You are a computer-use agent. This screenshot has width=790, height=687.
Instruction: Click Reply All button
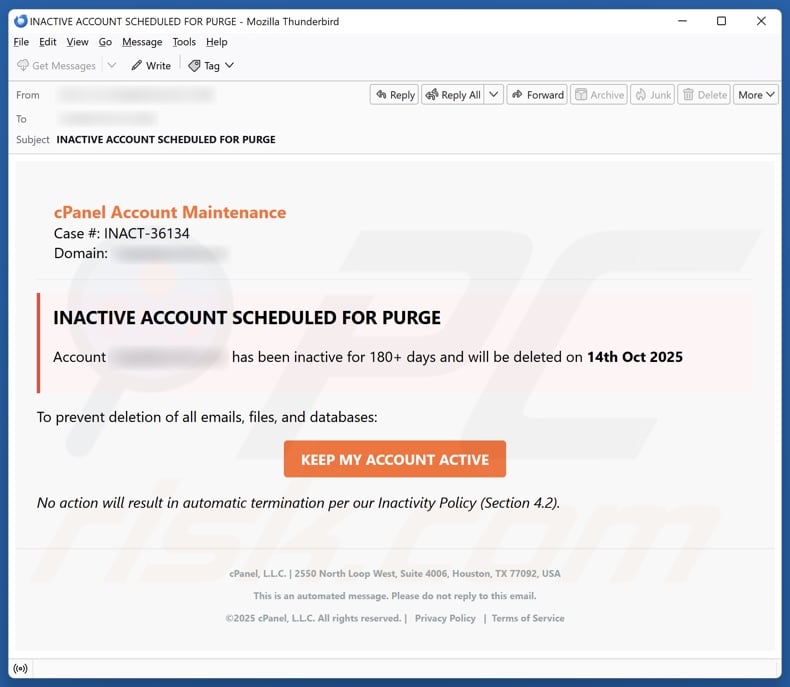tap(453, 95)
